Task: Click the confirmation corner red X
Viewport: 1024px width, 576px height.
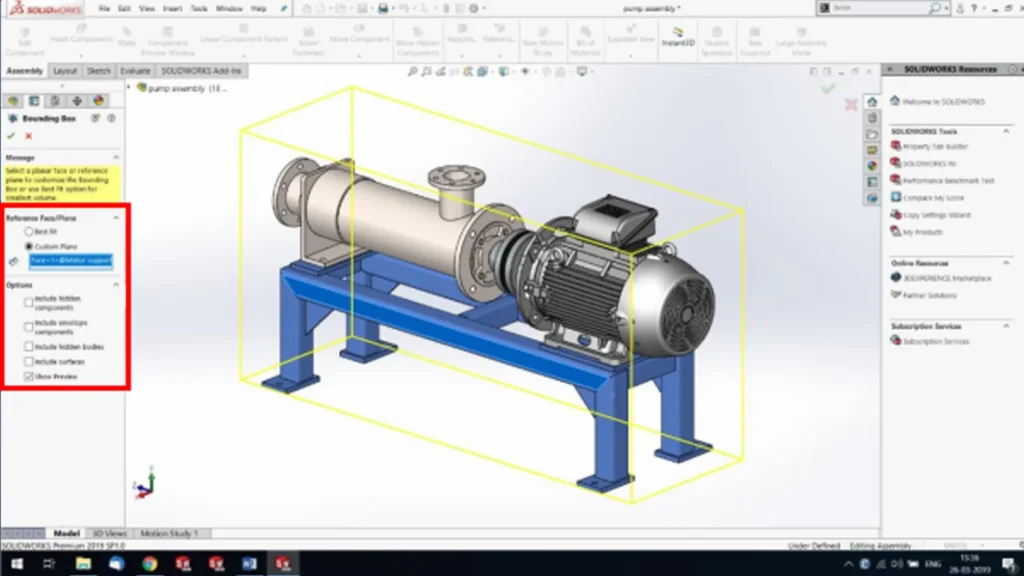Action: pyautogui.click(x=851, y=104)
